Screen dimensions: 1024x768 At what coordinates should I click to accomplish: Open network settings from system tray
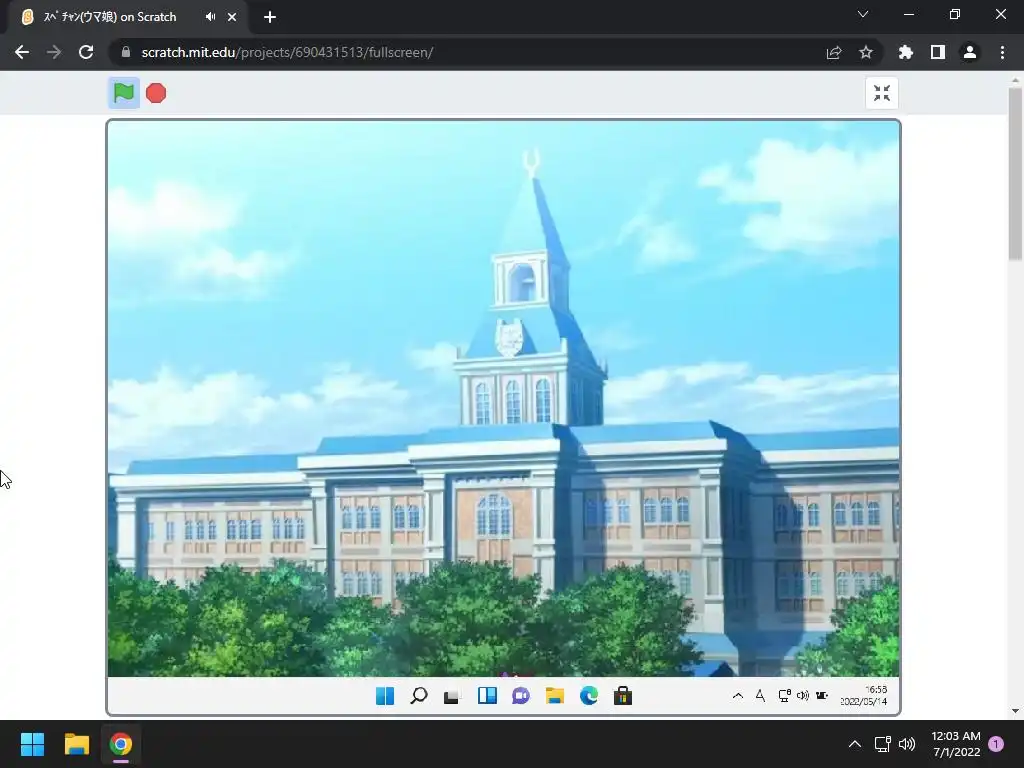(883, 744)
